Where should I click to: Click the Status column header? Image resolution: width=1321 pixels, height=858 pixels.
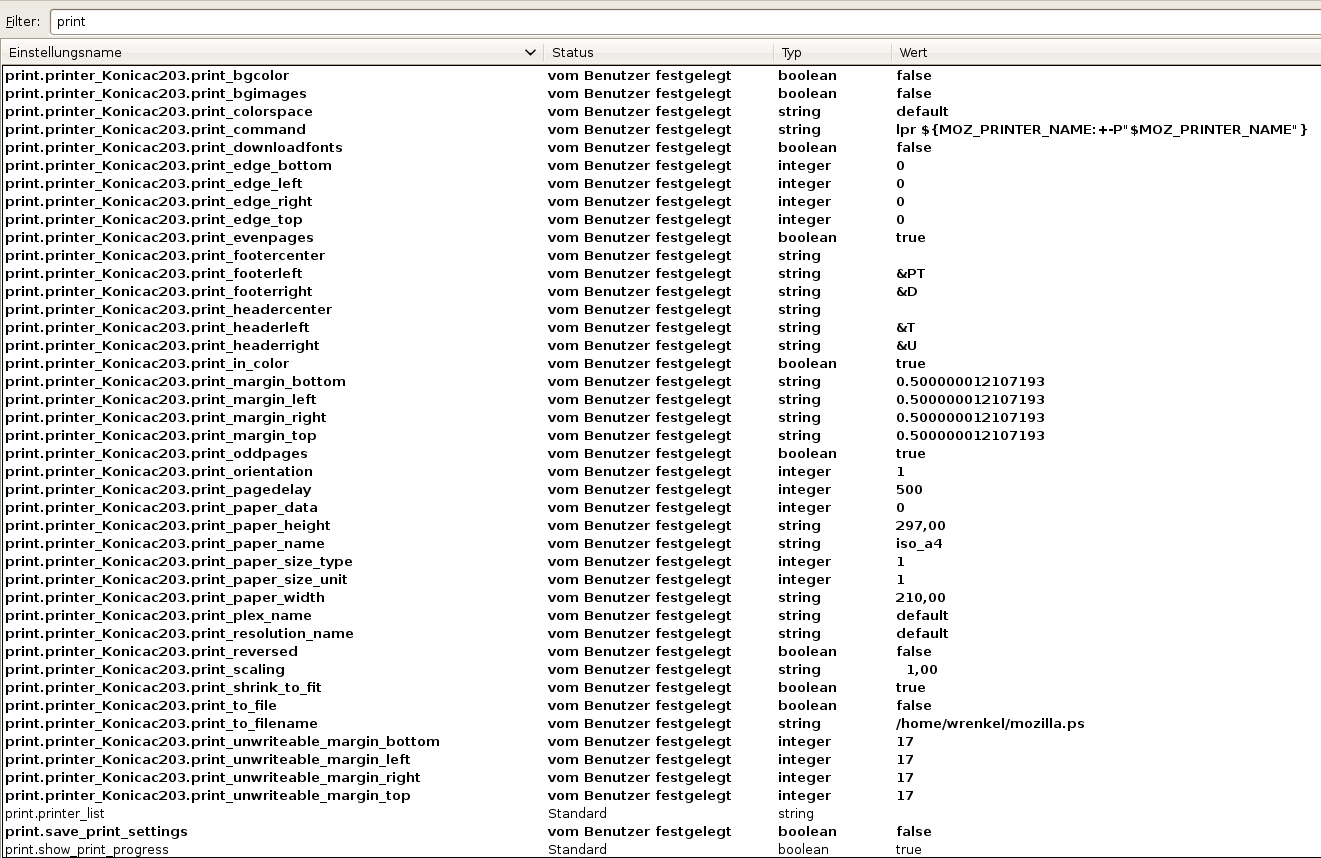click(x=657, y=52)
